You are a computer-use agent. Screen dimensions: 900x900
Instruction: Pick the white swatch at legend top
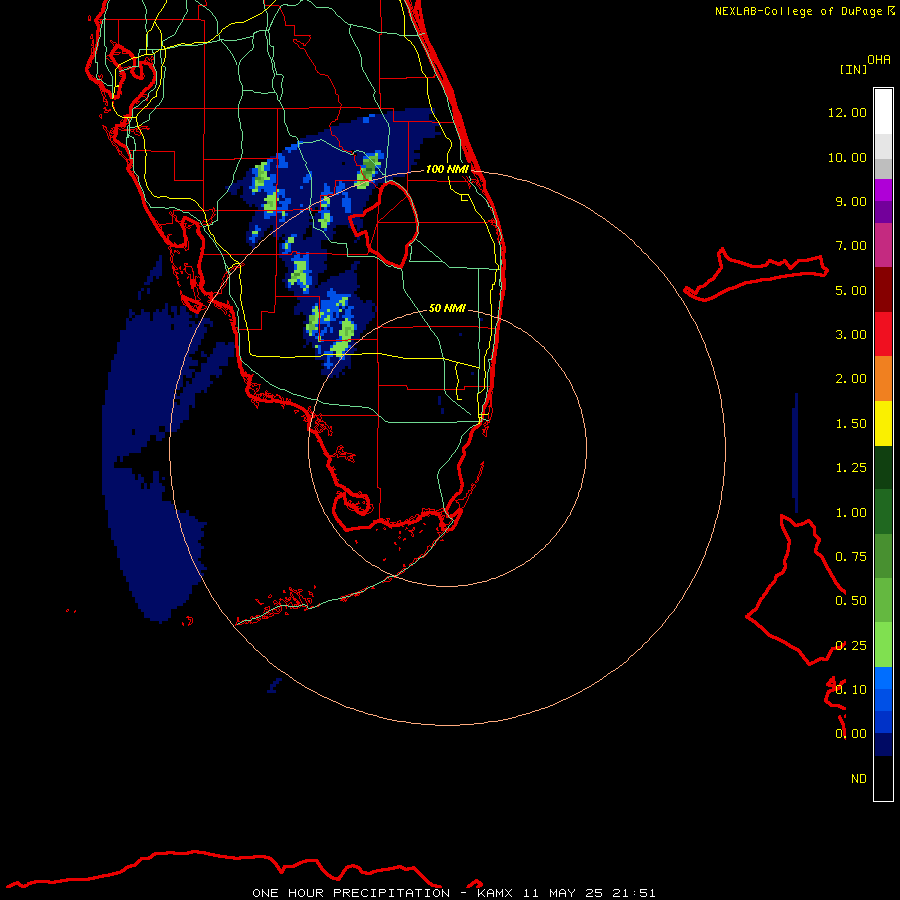click(x=883, y=111)
